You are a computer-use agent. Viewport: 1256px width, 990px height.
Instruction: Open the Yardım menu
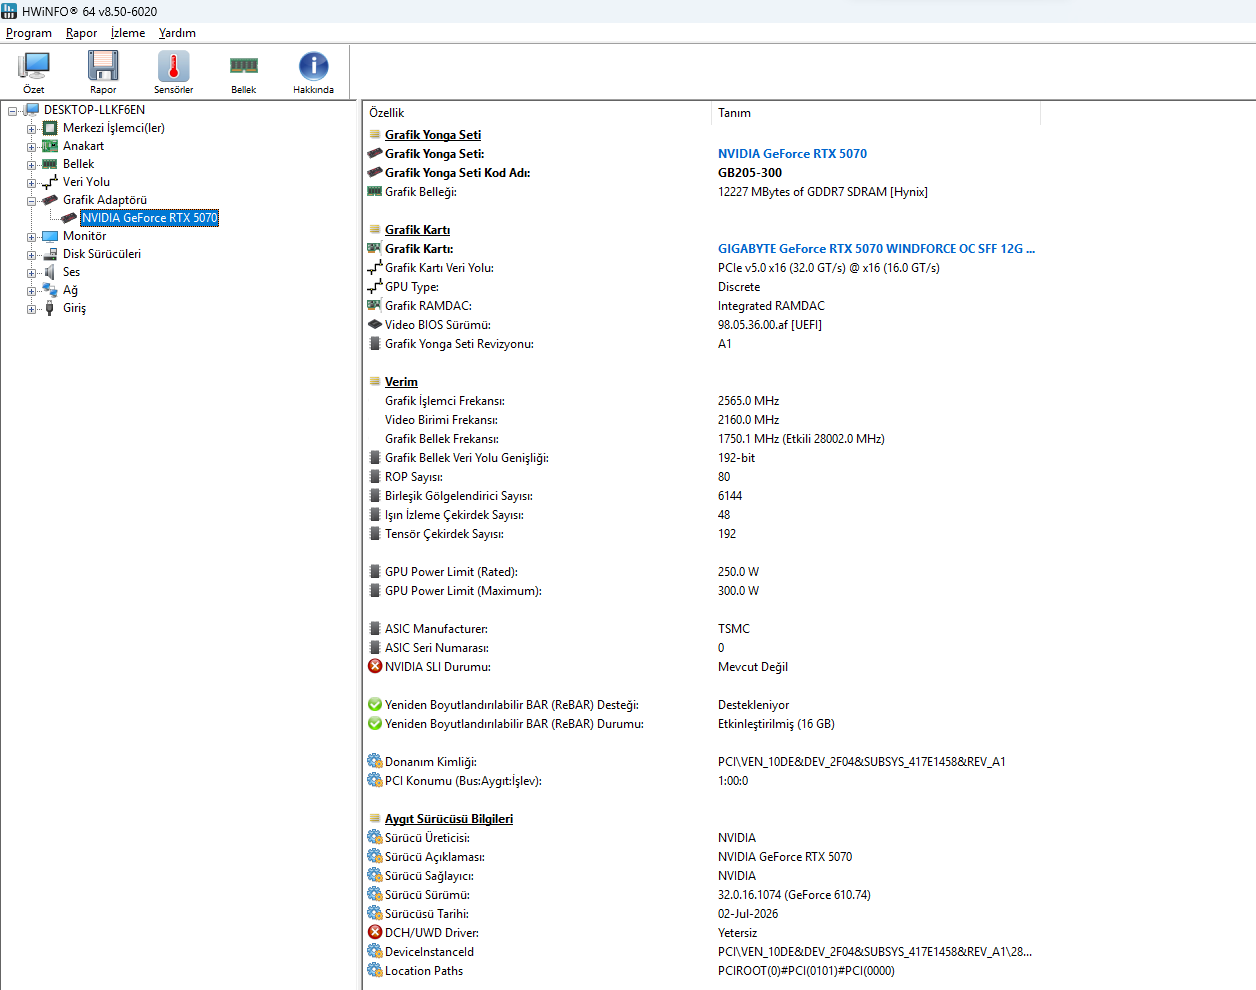pos(177,33)
